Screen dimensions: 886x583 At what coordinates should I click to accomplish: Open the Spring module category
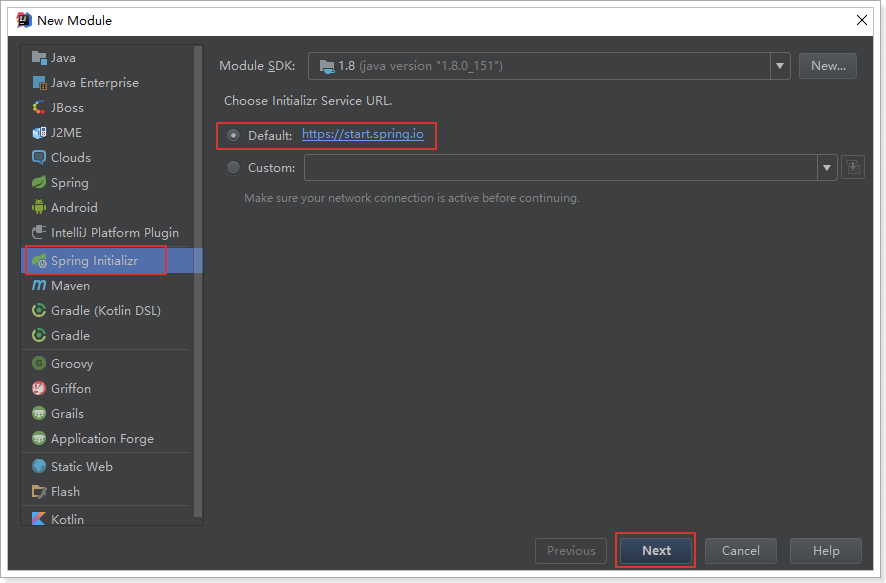66,182
